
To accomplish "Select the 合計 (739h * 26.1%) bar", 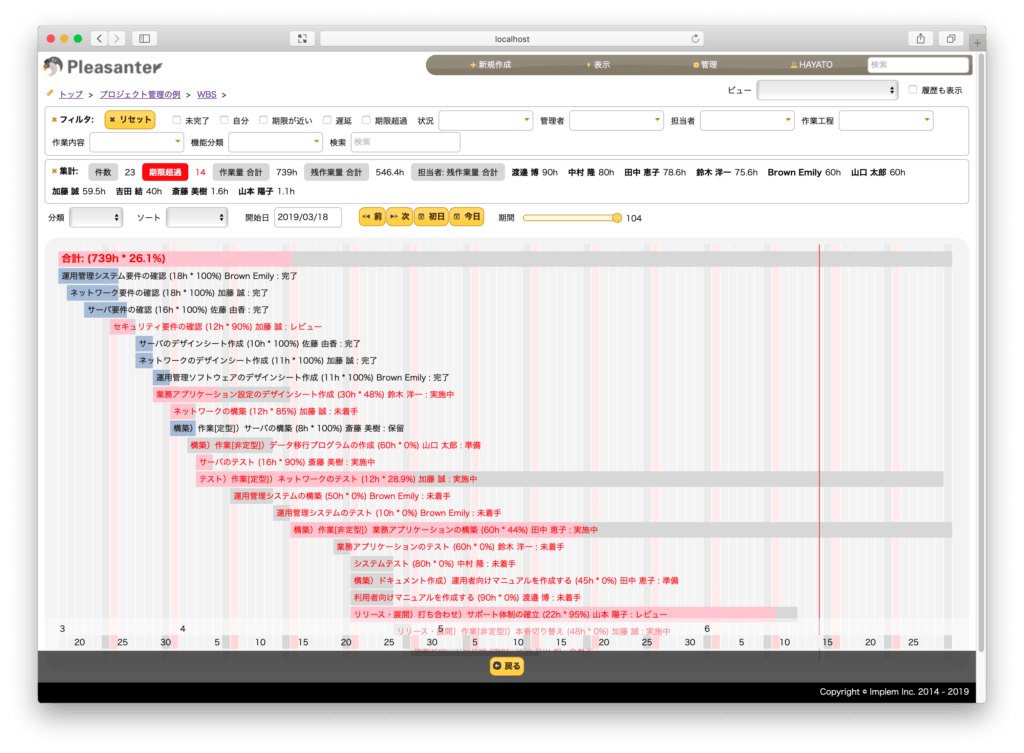I will [505, 259].
